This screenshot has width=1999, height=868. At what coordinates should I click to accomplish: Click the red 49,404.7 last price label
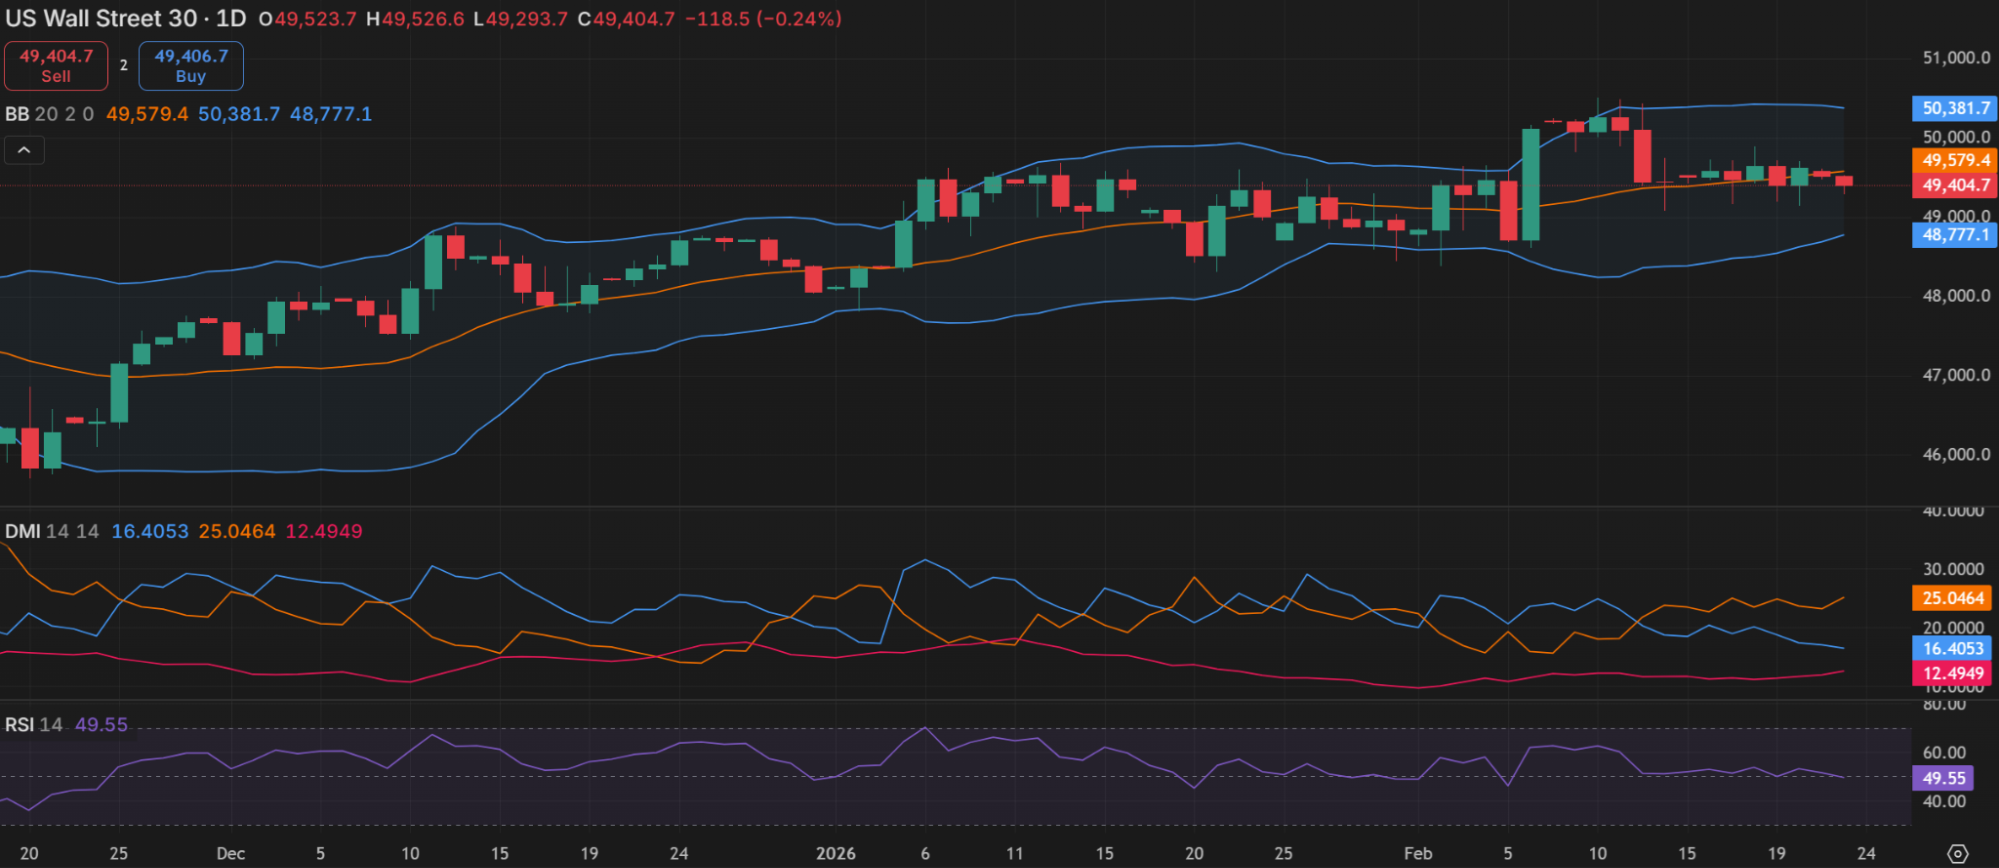(1955, 185)
